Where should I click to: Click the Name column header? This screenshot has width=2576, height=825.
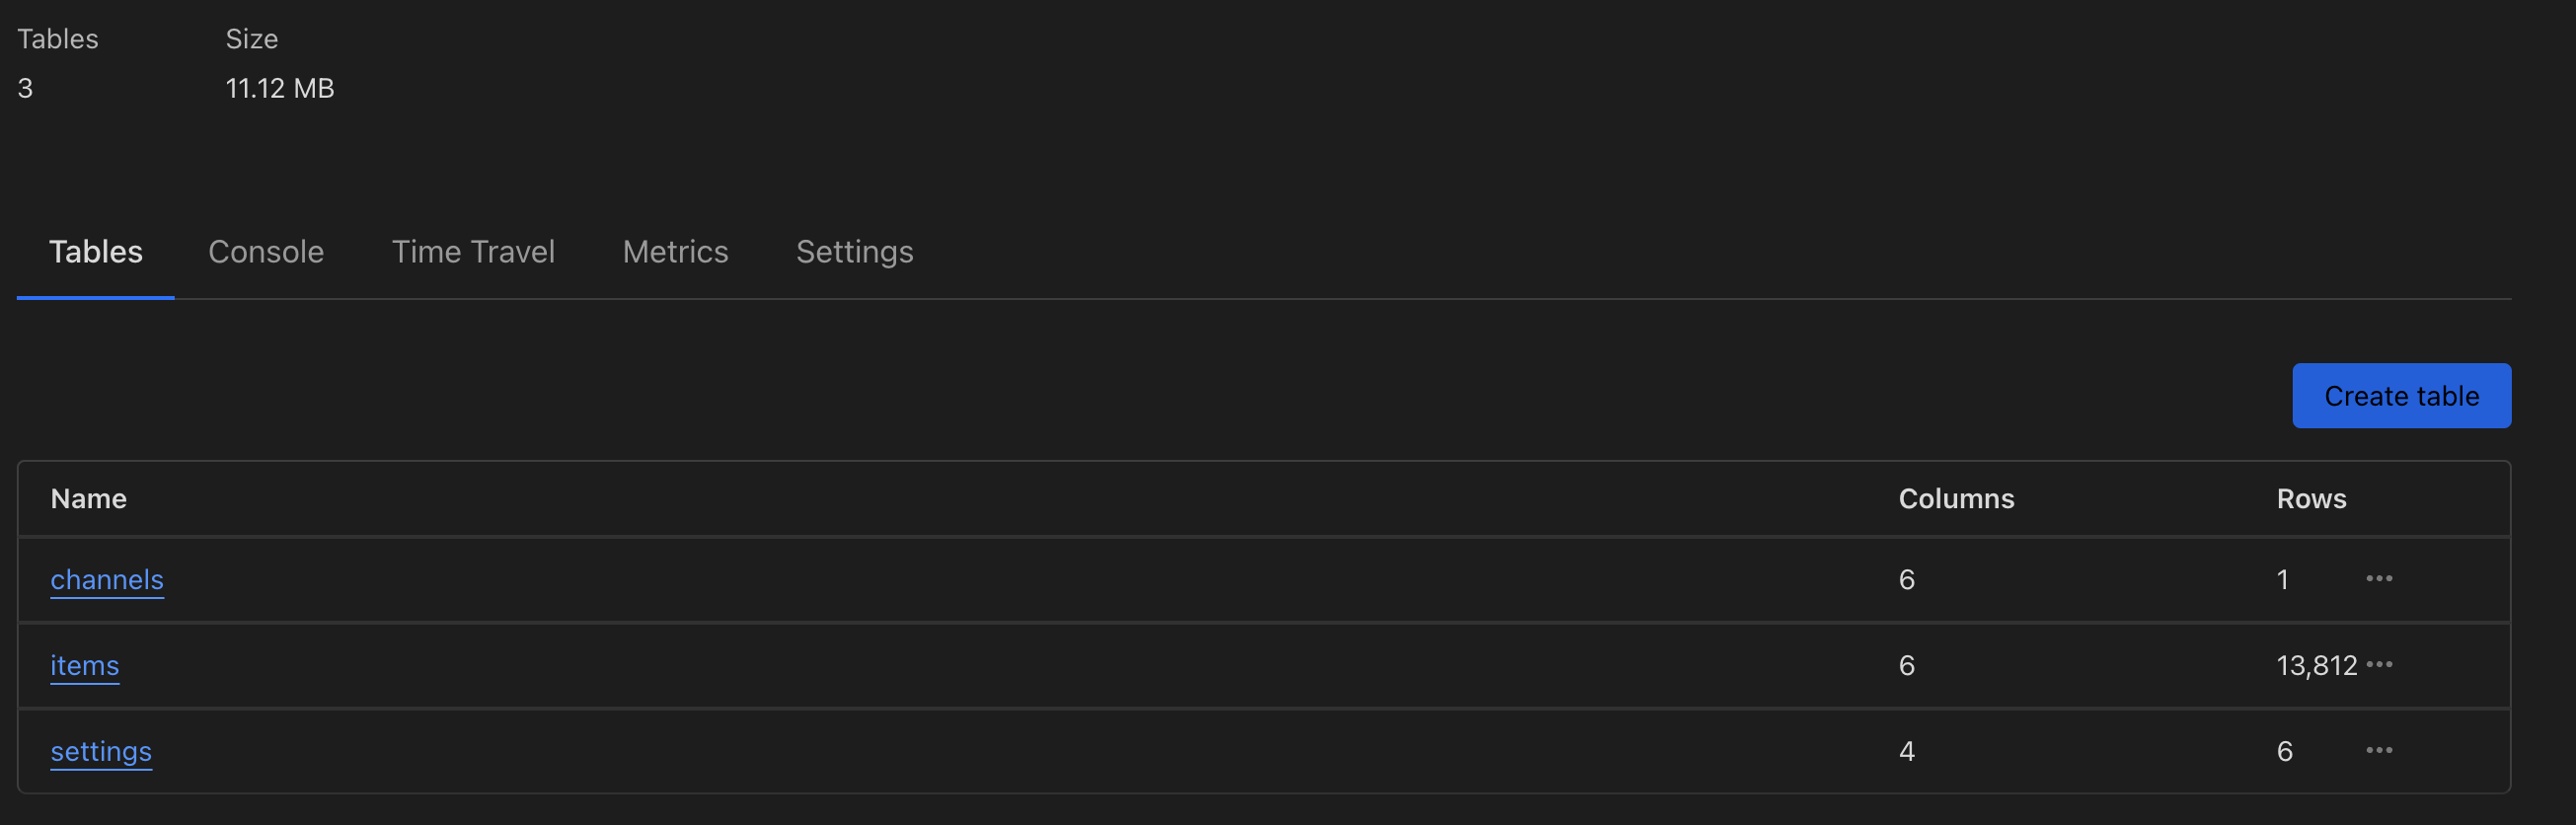click(89, 499)
